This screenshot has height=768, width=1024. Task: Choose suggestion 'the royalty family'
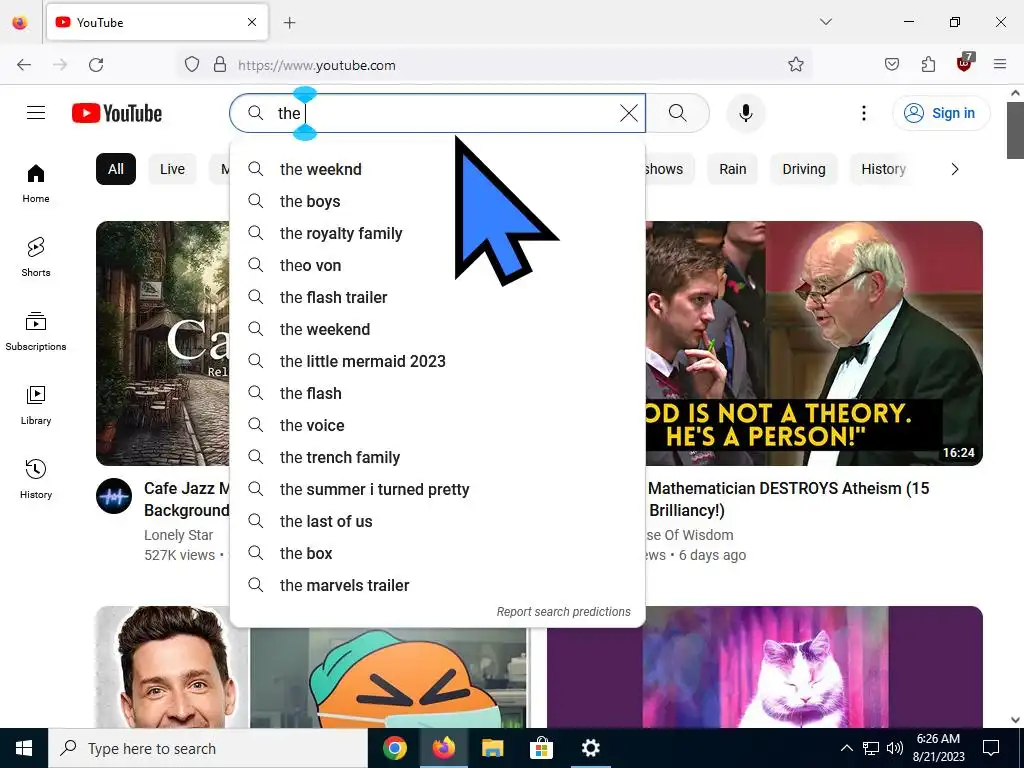tap(438, 233)
